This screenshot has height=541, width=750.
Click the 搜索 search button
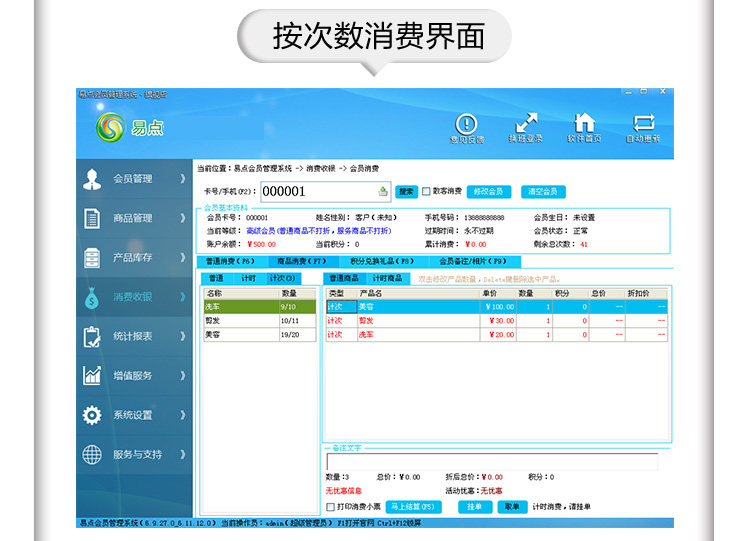click(406, 192)
